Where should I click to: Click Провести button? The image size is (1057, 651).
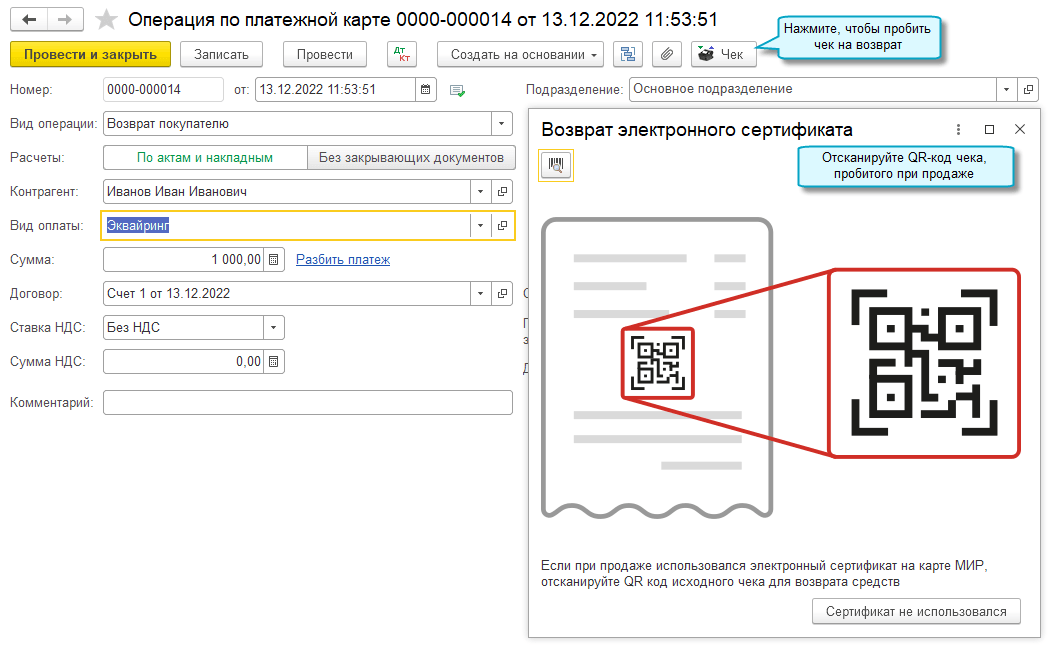(325, 55)
